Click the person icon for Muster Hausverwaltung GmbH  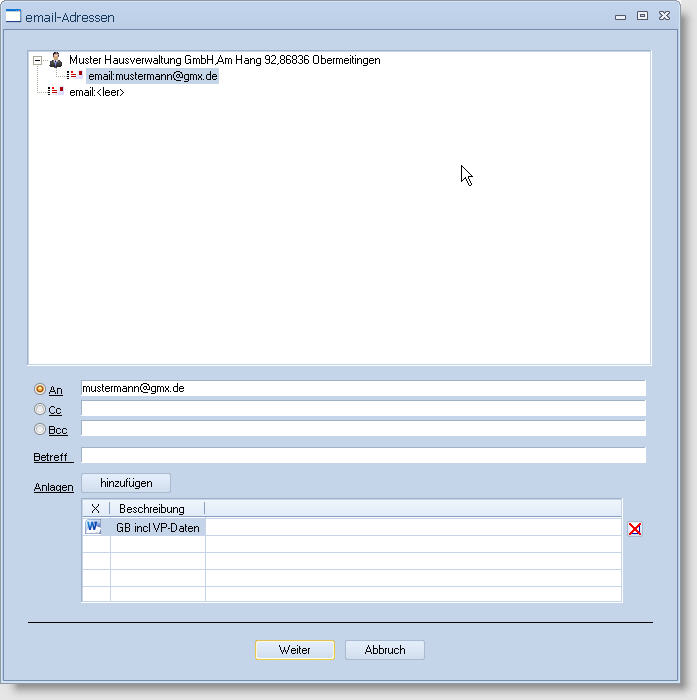coord(56,60)
